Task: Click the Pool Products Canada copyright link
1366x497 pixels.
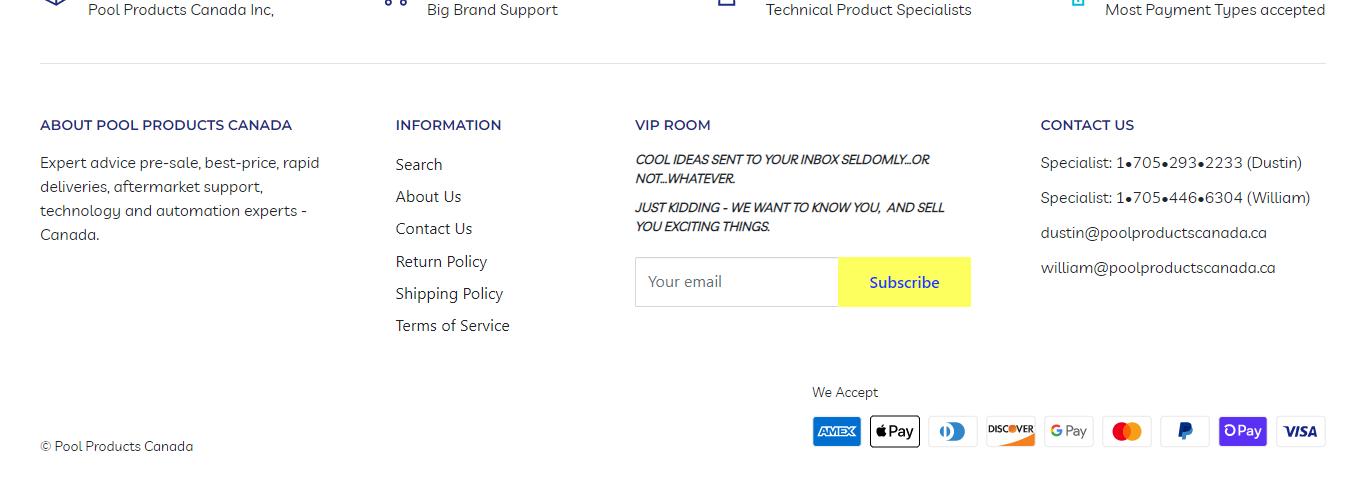Action: point(124,447)
